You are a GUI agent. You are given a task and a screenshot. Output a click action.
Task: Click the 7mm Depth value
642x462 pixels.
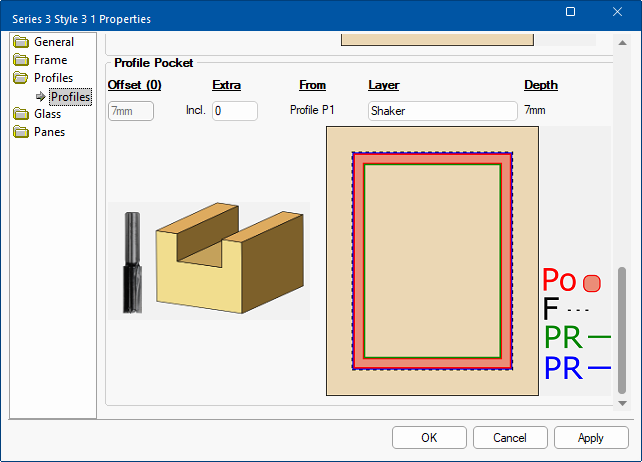point(535,110)
